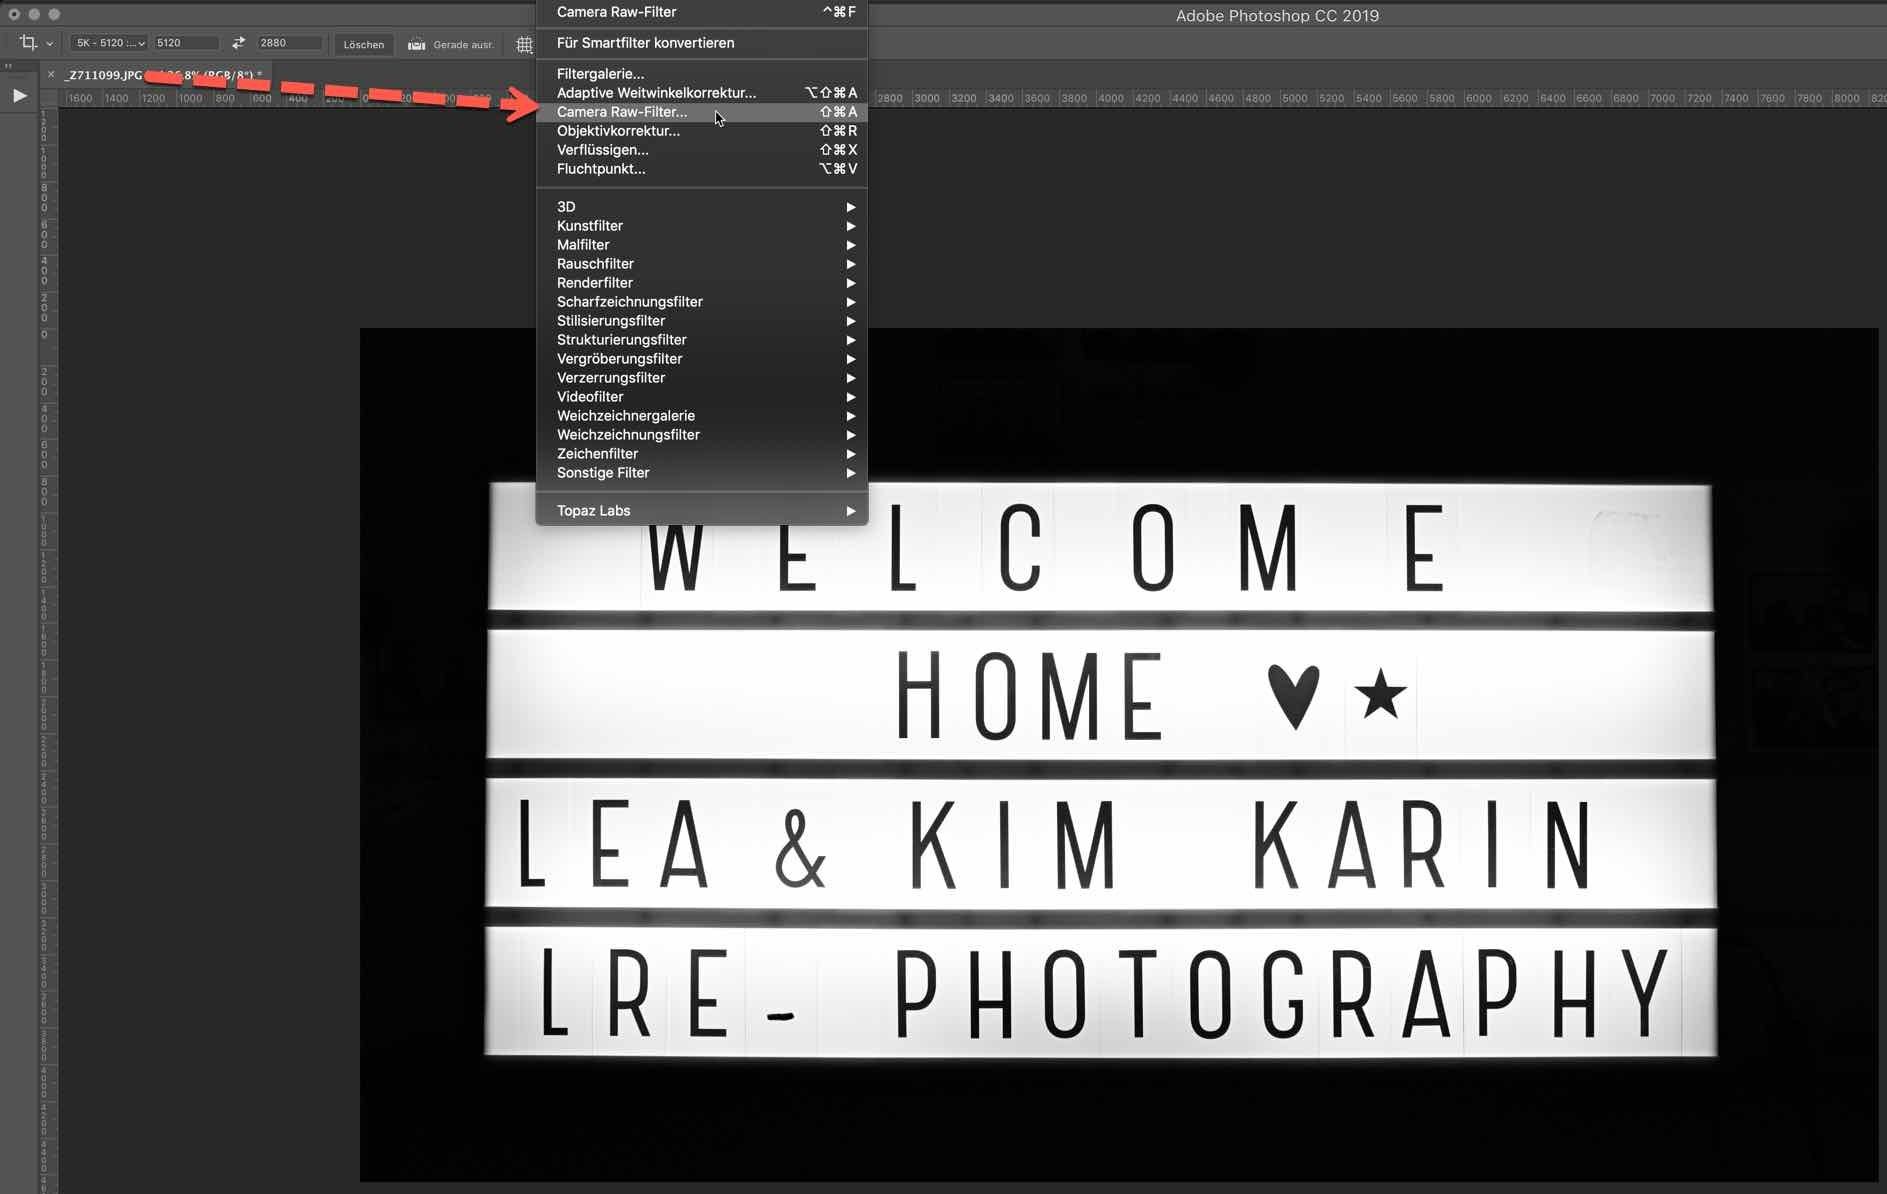
Task: Expand Stilisierungsfilter submenu
Action: [x=702, y=321]
